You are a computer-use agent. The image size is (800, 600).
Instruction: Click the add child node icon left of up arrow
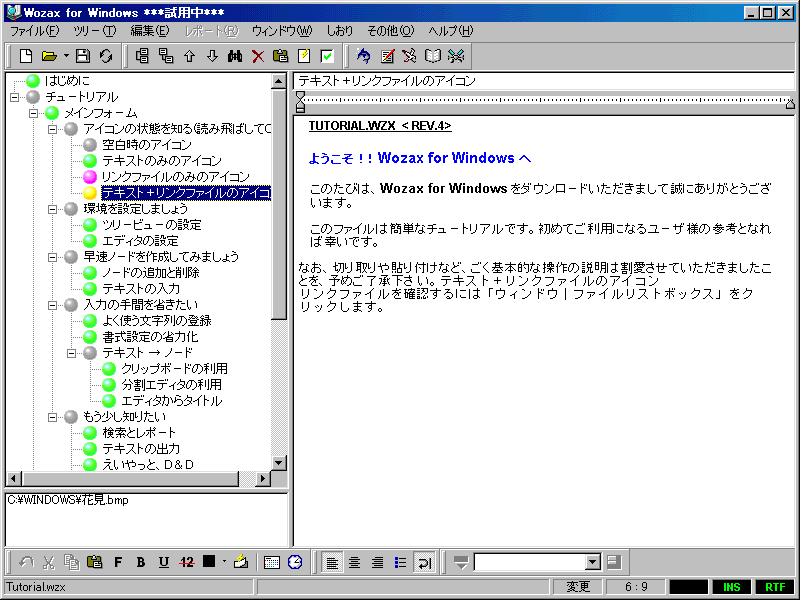pos(166,56)
